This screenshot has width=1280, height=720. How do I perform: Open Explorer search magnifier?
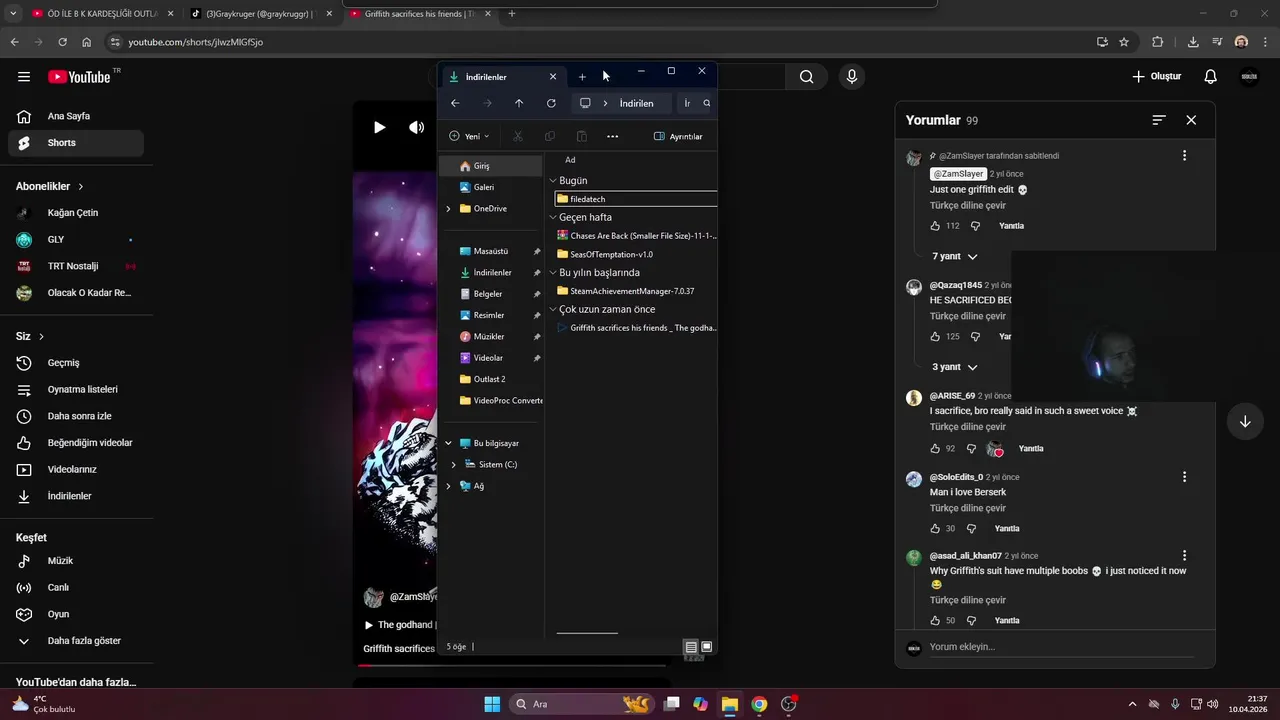[707, 103]
